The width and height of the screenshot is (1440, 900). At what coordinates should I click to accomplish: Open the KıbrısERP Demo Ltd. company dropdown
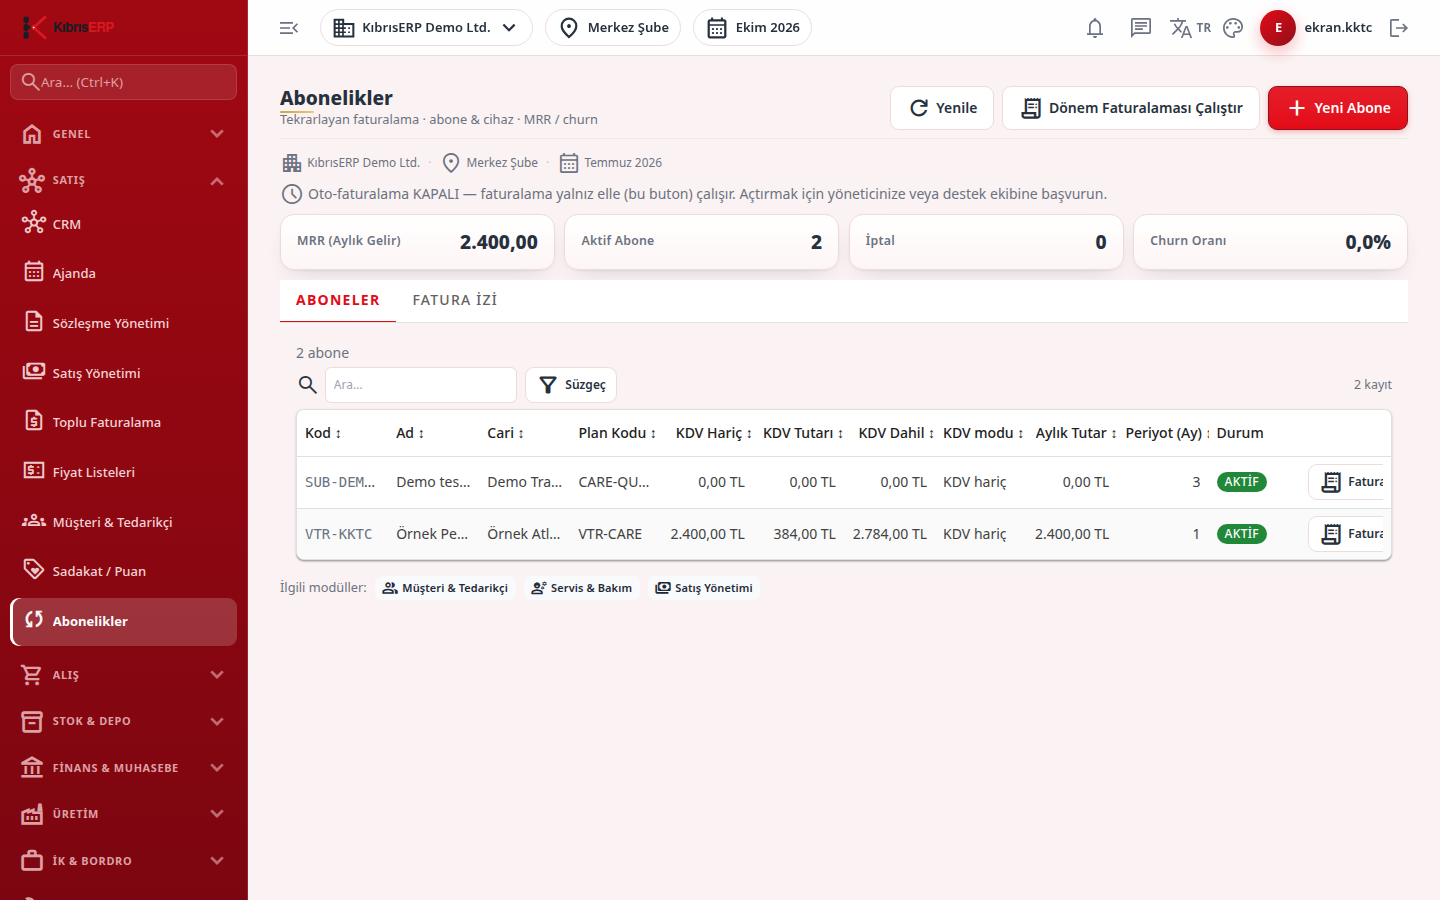426,28
